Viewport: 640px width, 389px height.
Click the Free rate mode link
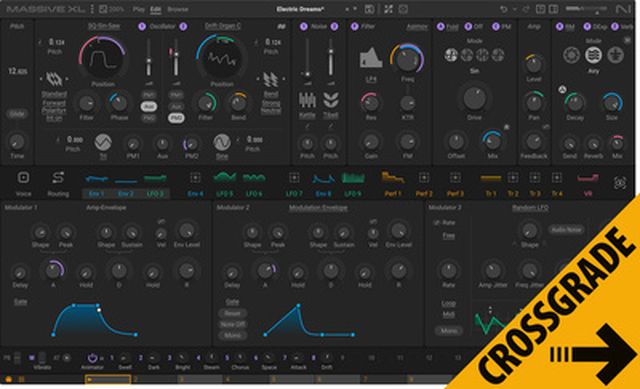tap(449, 236)
